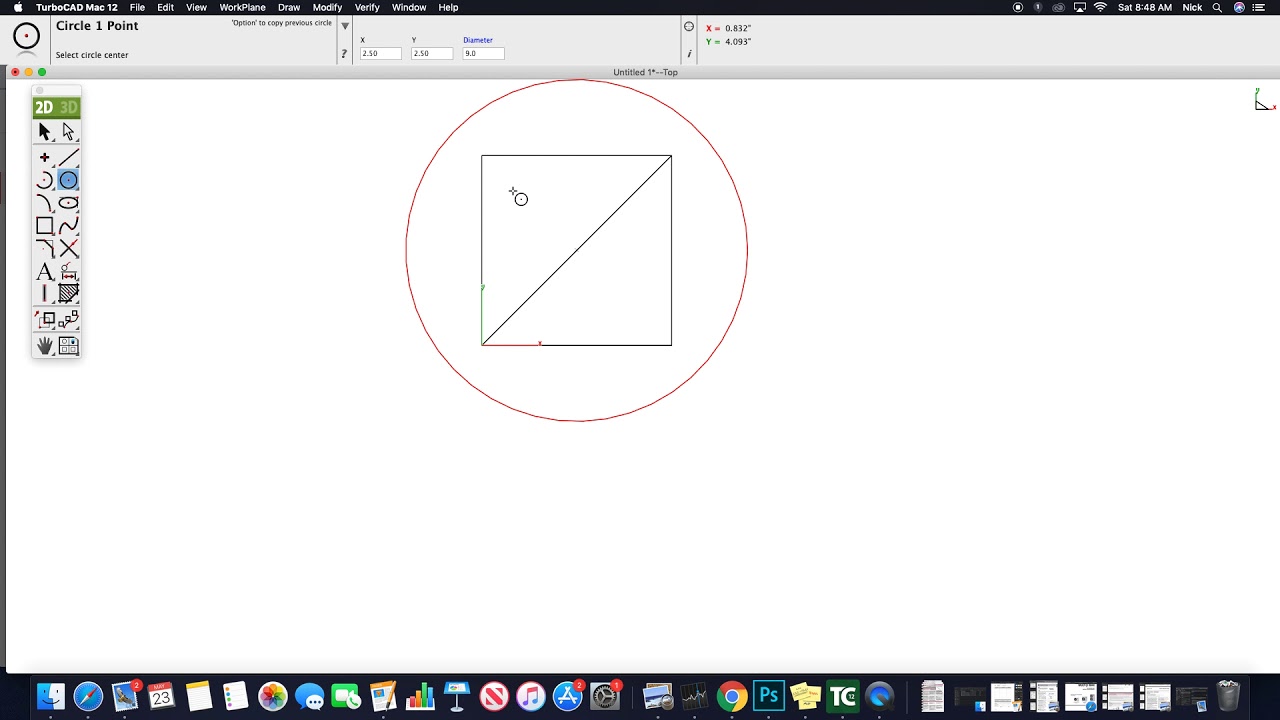Click the question mark help icon
Viewport: 1280px width, 720px height.
344,54
